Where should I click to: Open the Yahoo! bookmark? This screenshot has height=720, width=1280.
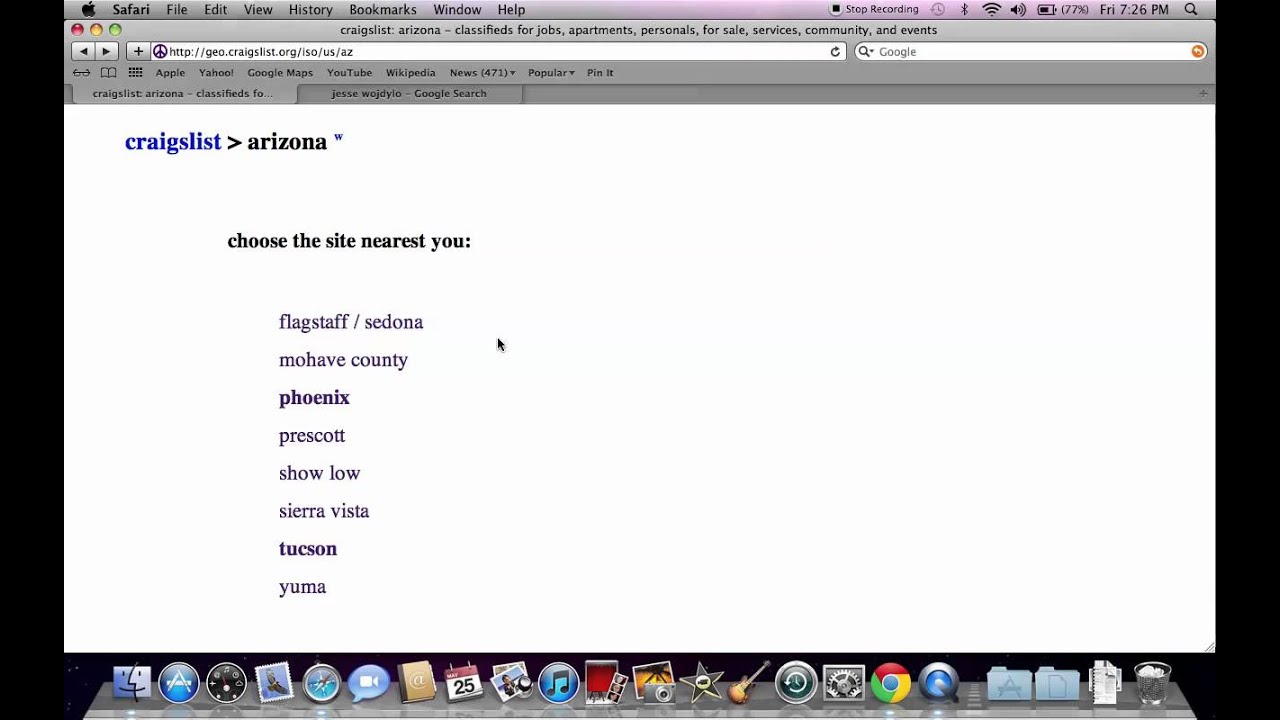[216, 72]
